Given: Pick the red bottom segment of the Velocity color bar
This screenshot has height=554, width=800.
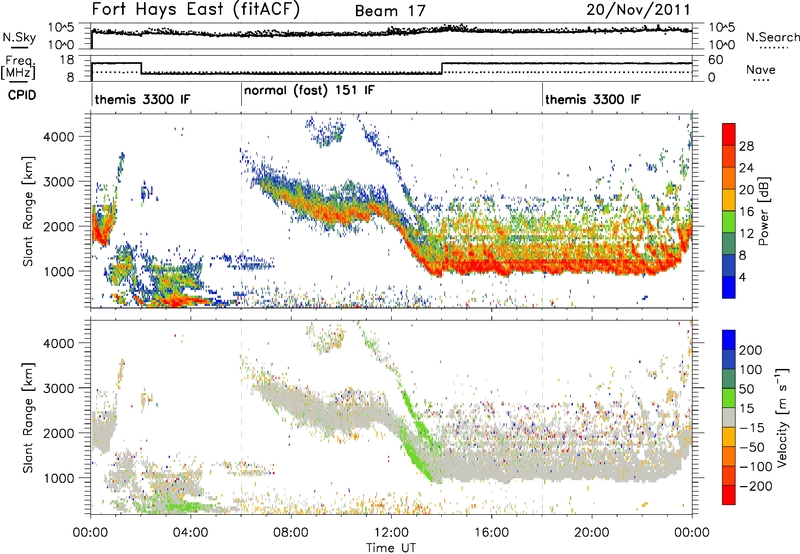Looking at the screenshot, I should 729,494.
